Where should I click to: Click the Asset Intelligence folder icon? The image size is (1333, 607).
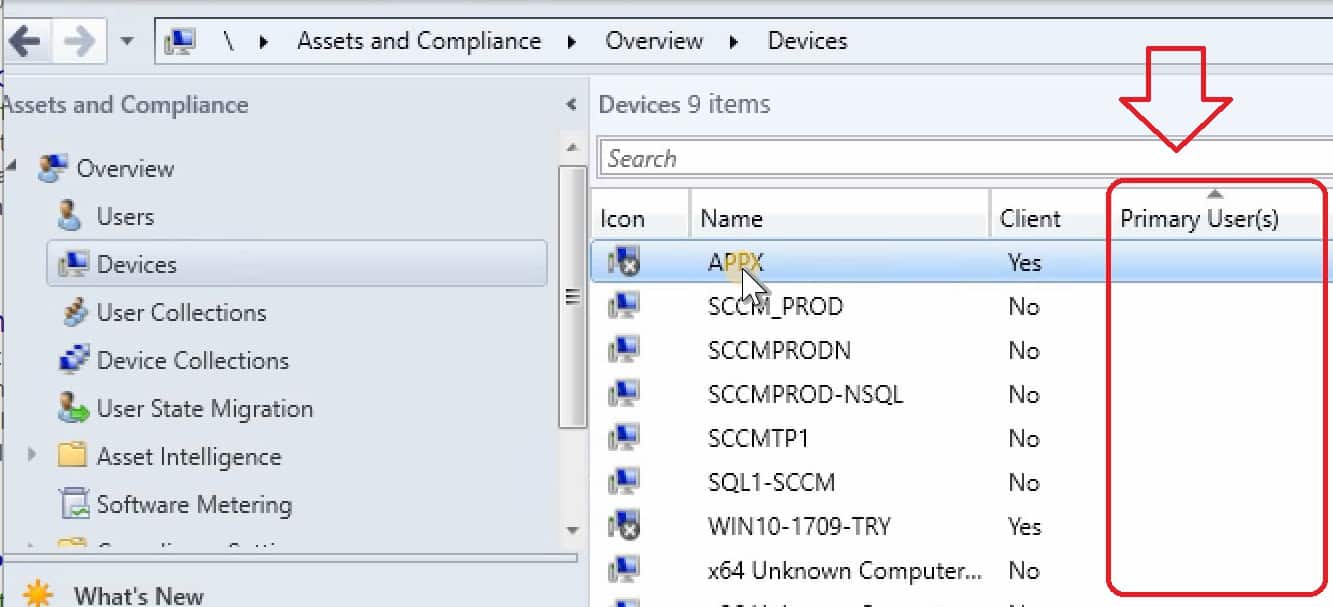pos(72,456)
